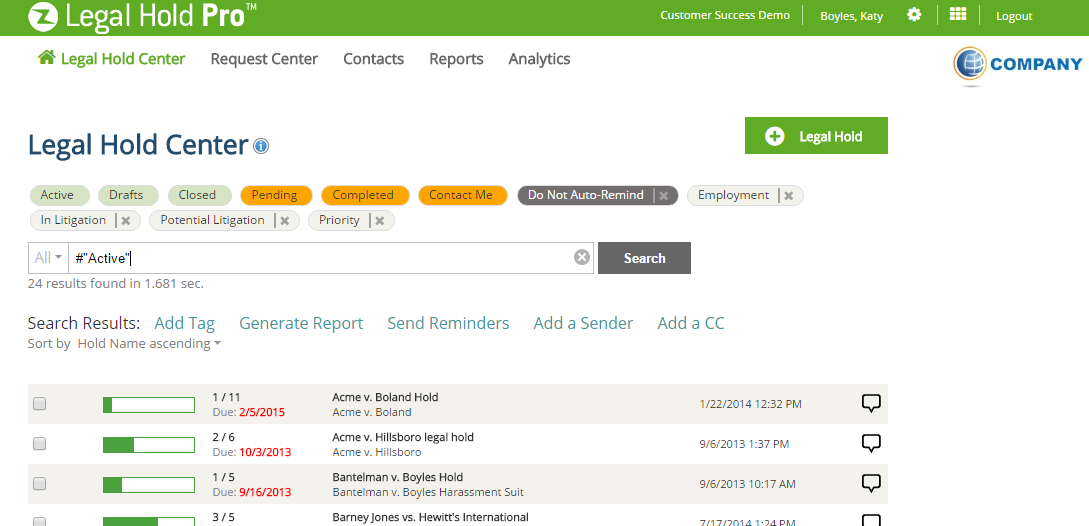Open the Reports tab
This screenshot has width=1089, height=526.
(x=456, y=59)
